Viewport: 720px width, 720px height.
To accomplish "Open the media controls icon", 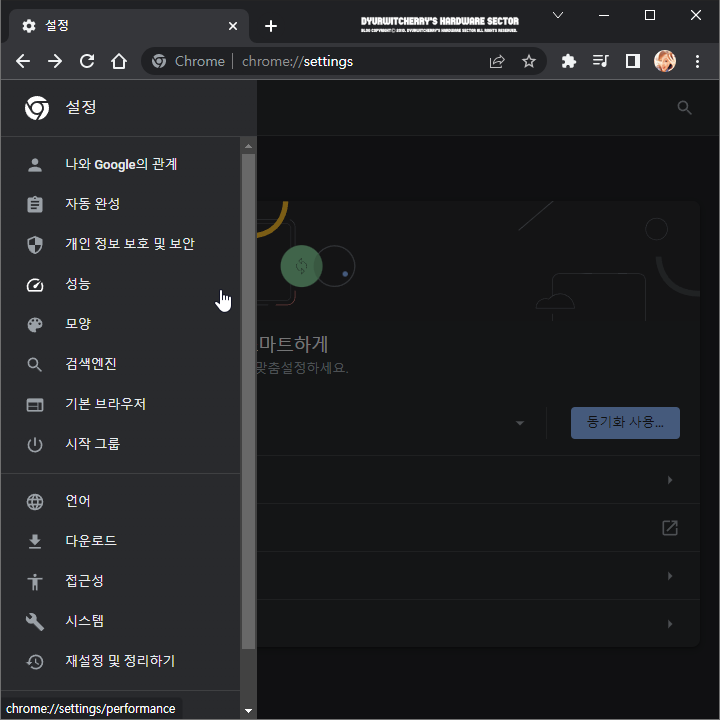I will click(x=601, y=61).
